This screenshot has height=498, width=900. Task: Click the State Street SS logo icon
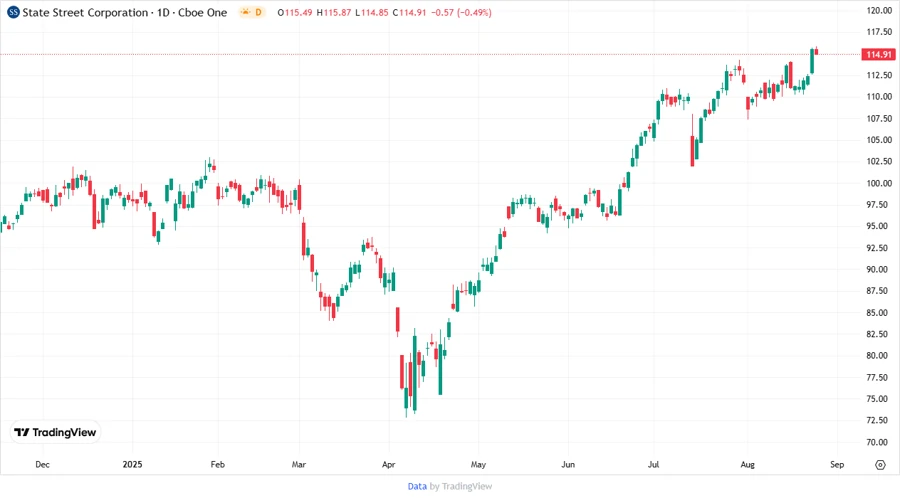coord(13,12)
